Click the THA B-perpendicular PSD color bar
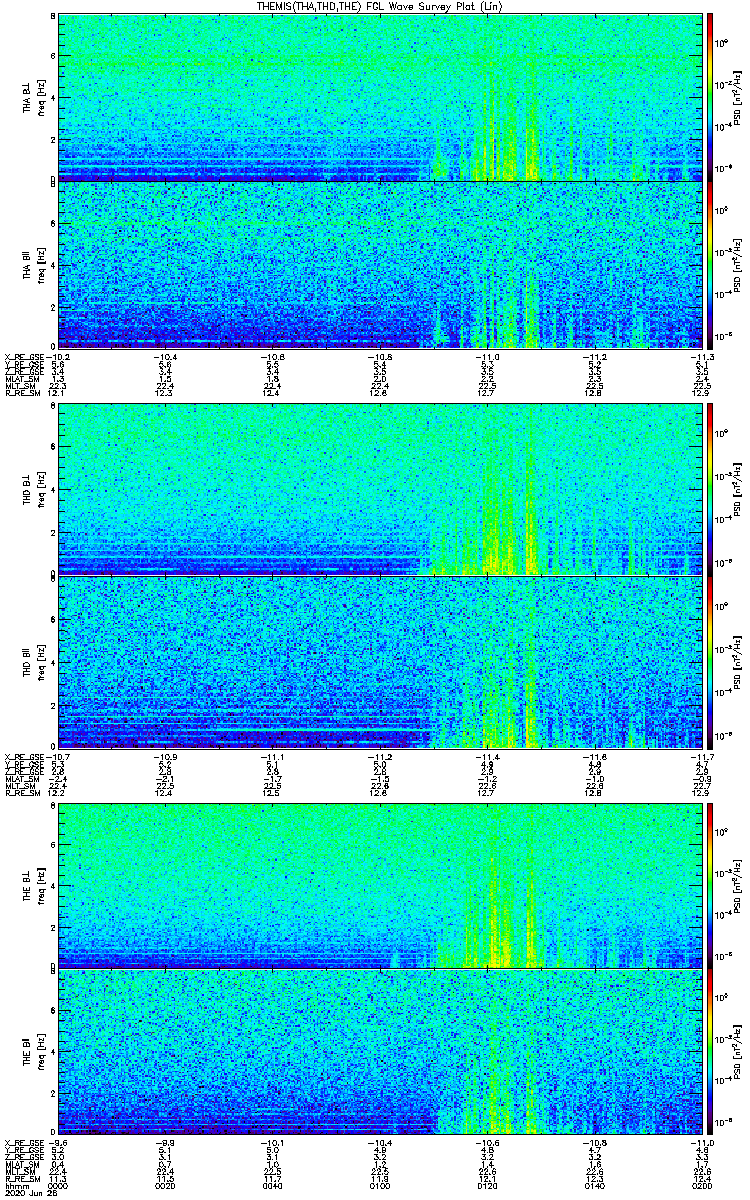This screenshot has height=1200, width=750. [710, 97]
